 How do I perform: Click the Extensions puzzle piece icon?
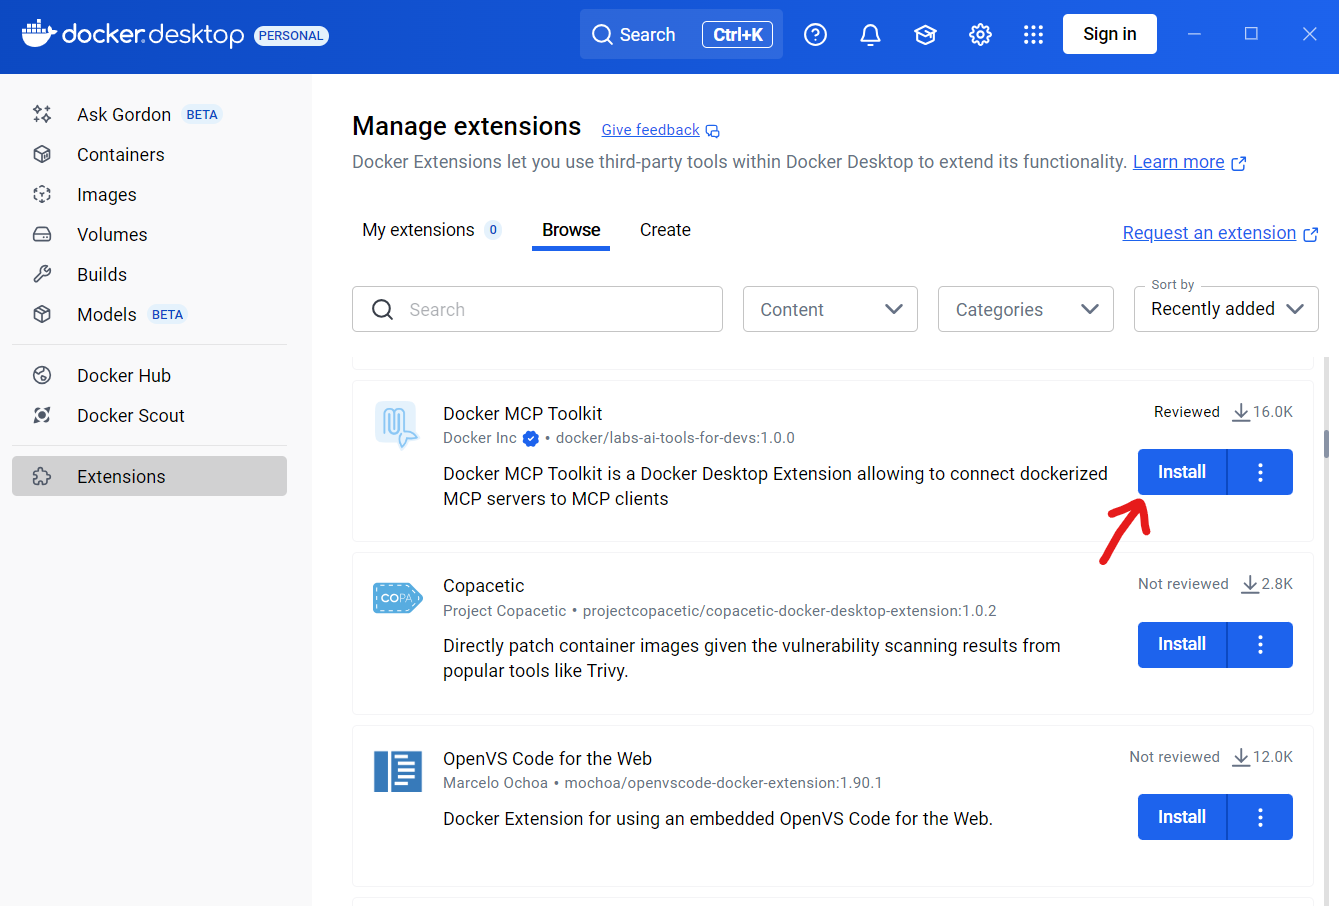[42, 476]
